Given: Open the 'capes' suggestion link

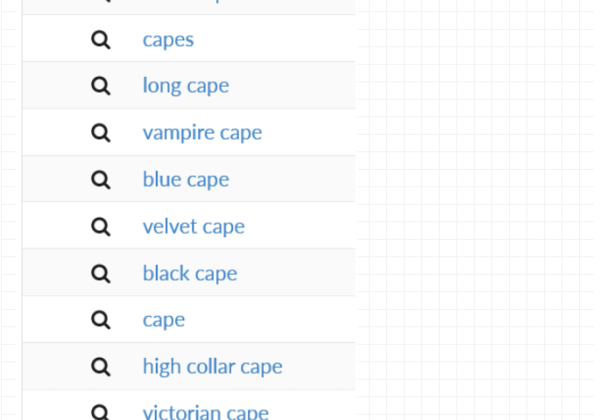Looking at the screenshot, I should 168,40.
